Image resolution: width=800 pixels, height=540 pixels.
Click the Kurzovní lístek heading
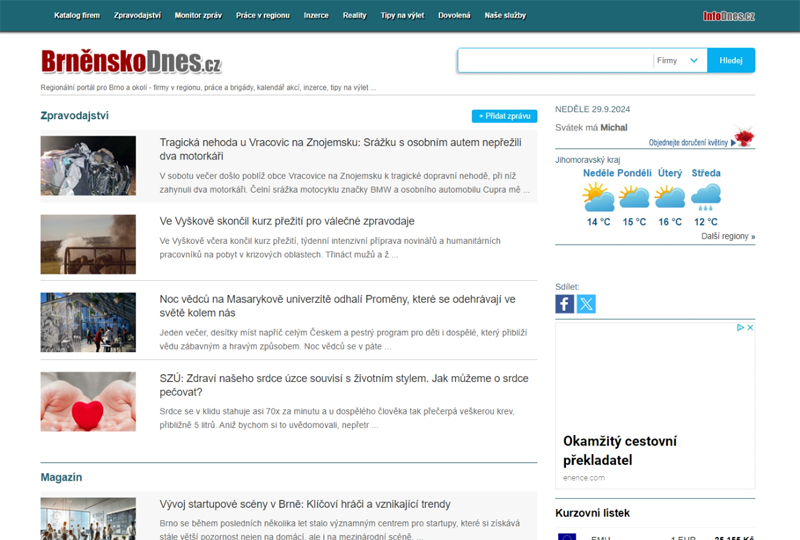[x=592, y=513]
